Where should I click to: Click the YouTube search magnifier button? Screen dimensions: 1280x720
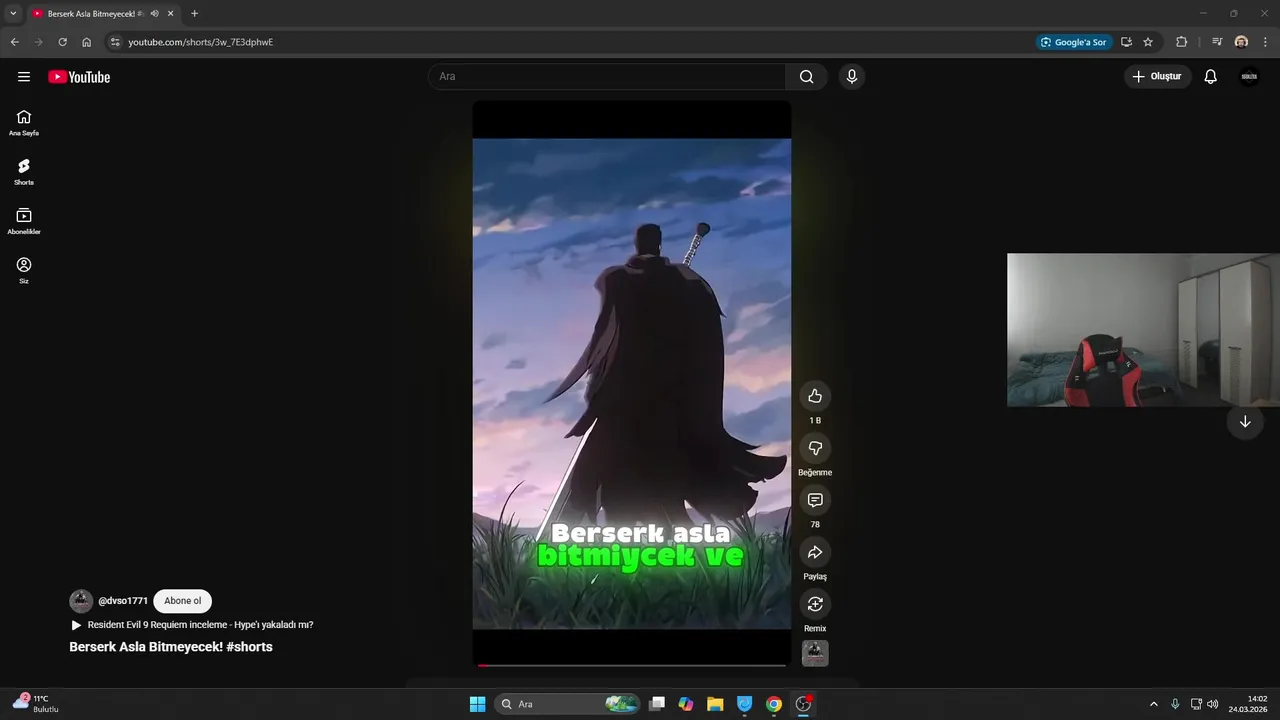[806, 77]
